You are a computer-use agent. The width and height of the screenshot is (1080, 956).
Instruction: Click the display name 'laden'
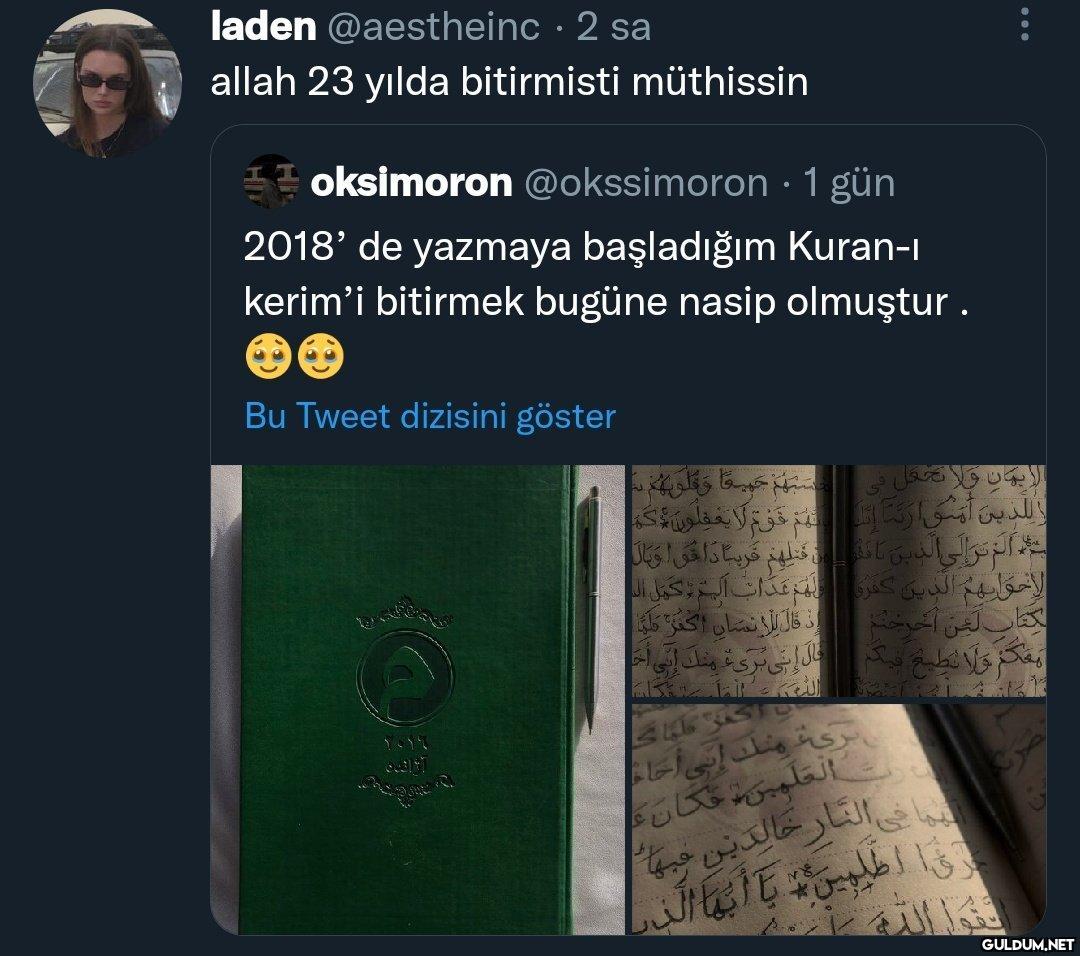pyautogui.click(x=263, y=27)
